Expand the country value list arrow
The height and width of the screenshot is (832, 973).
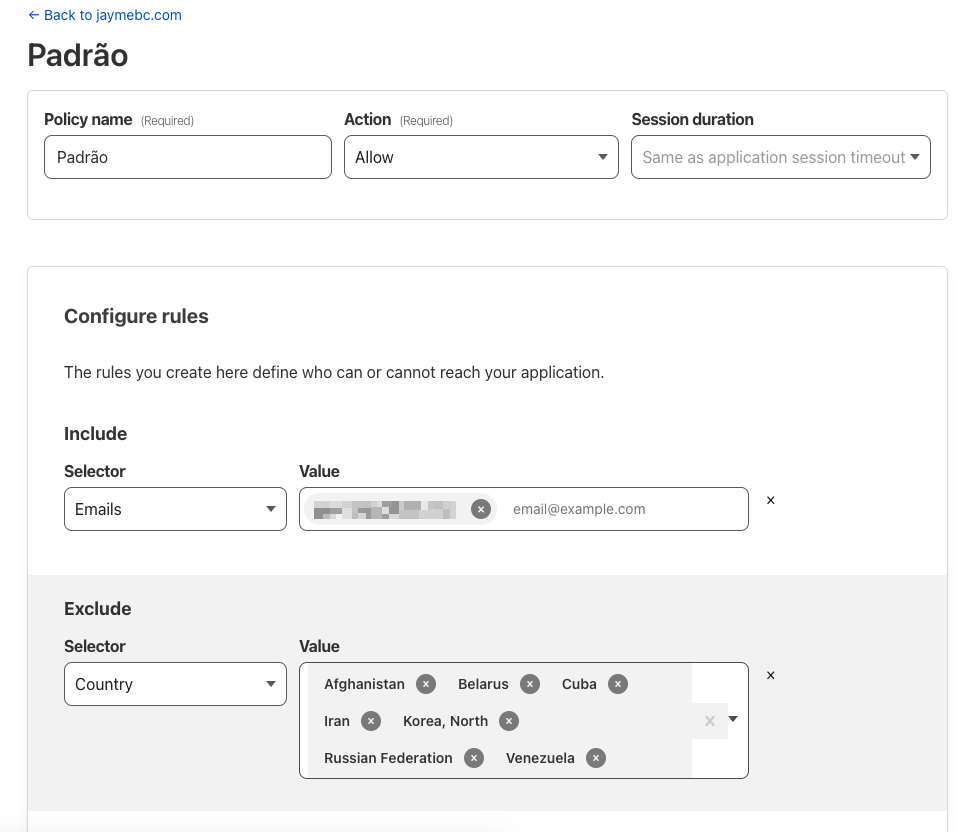click(x=733, y=719)
